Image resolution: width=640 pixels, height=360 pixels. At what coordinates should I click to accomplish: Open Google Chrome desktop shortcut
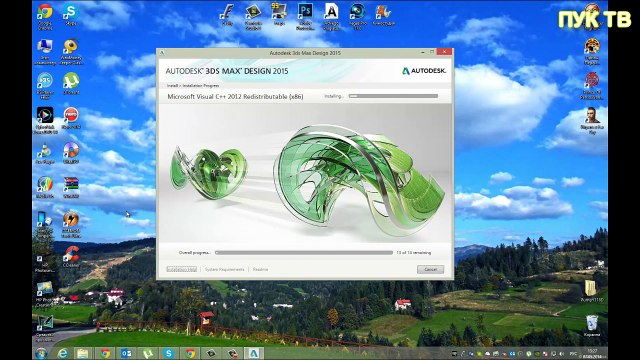[45, 16]
